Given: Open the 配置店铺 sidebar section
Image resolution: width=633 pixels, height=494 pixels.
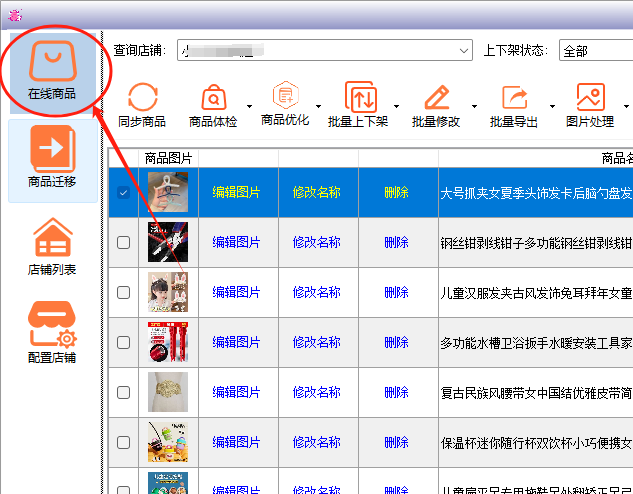Looking at the screenshot, I should point(52,334).
